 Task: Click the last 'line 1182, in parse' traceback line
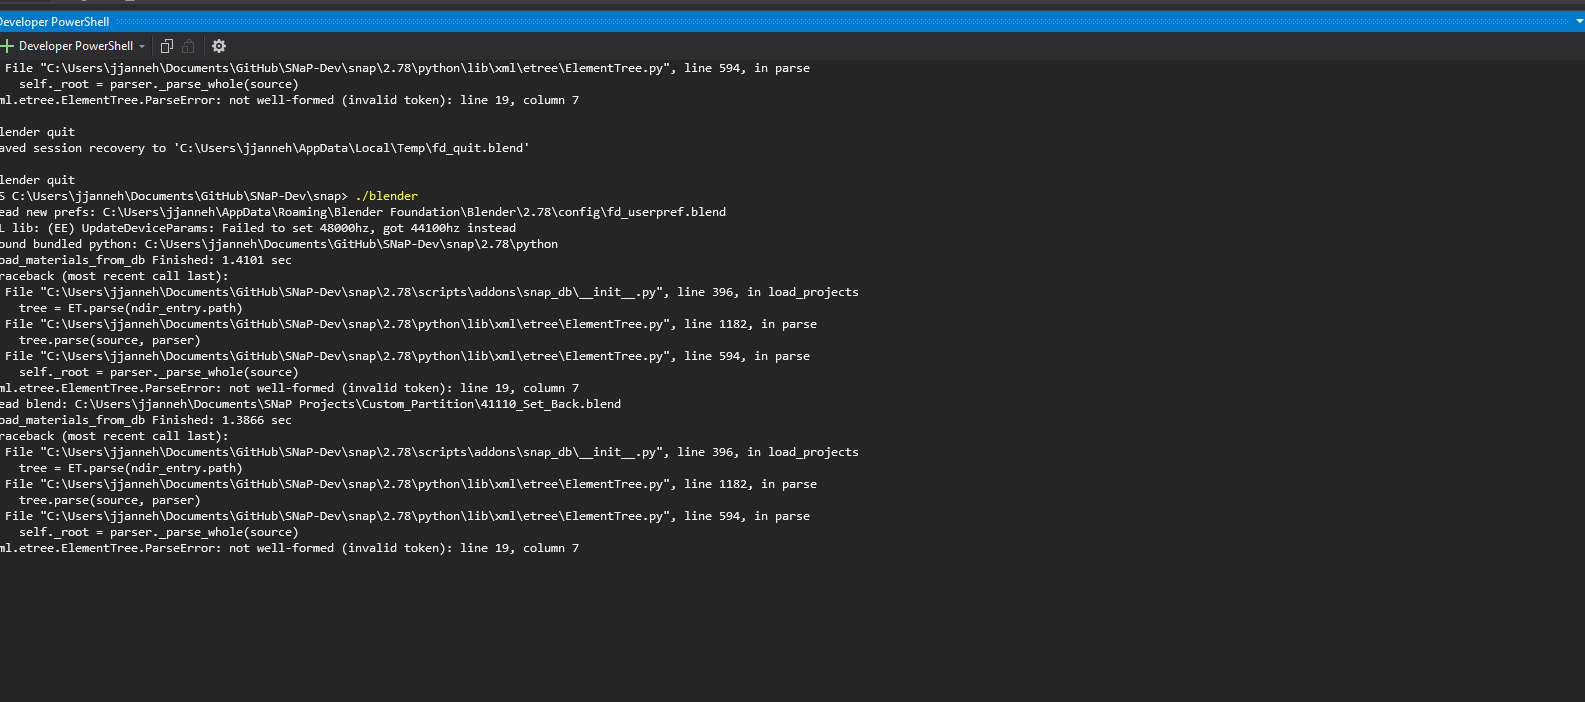pyautogui.click(x=410, y=484)
